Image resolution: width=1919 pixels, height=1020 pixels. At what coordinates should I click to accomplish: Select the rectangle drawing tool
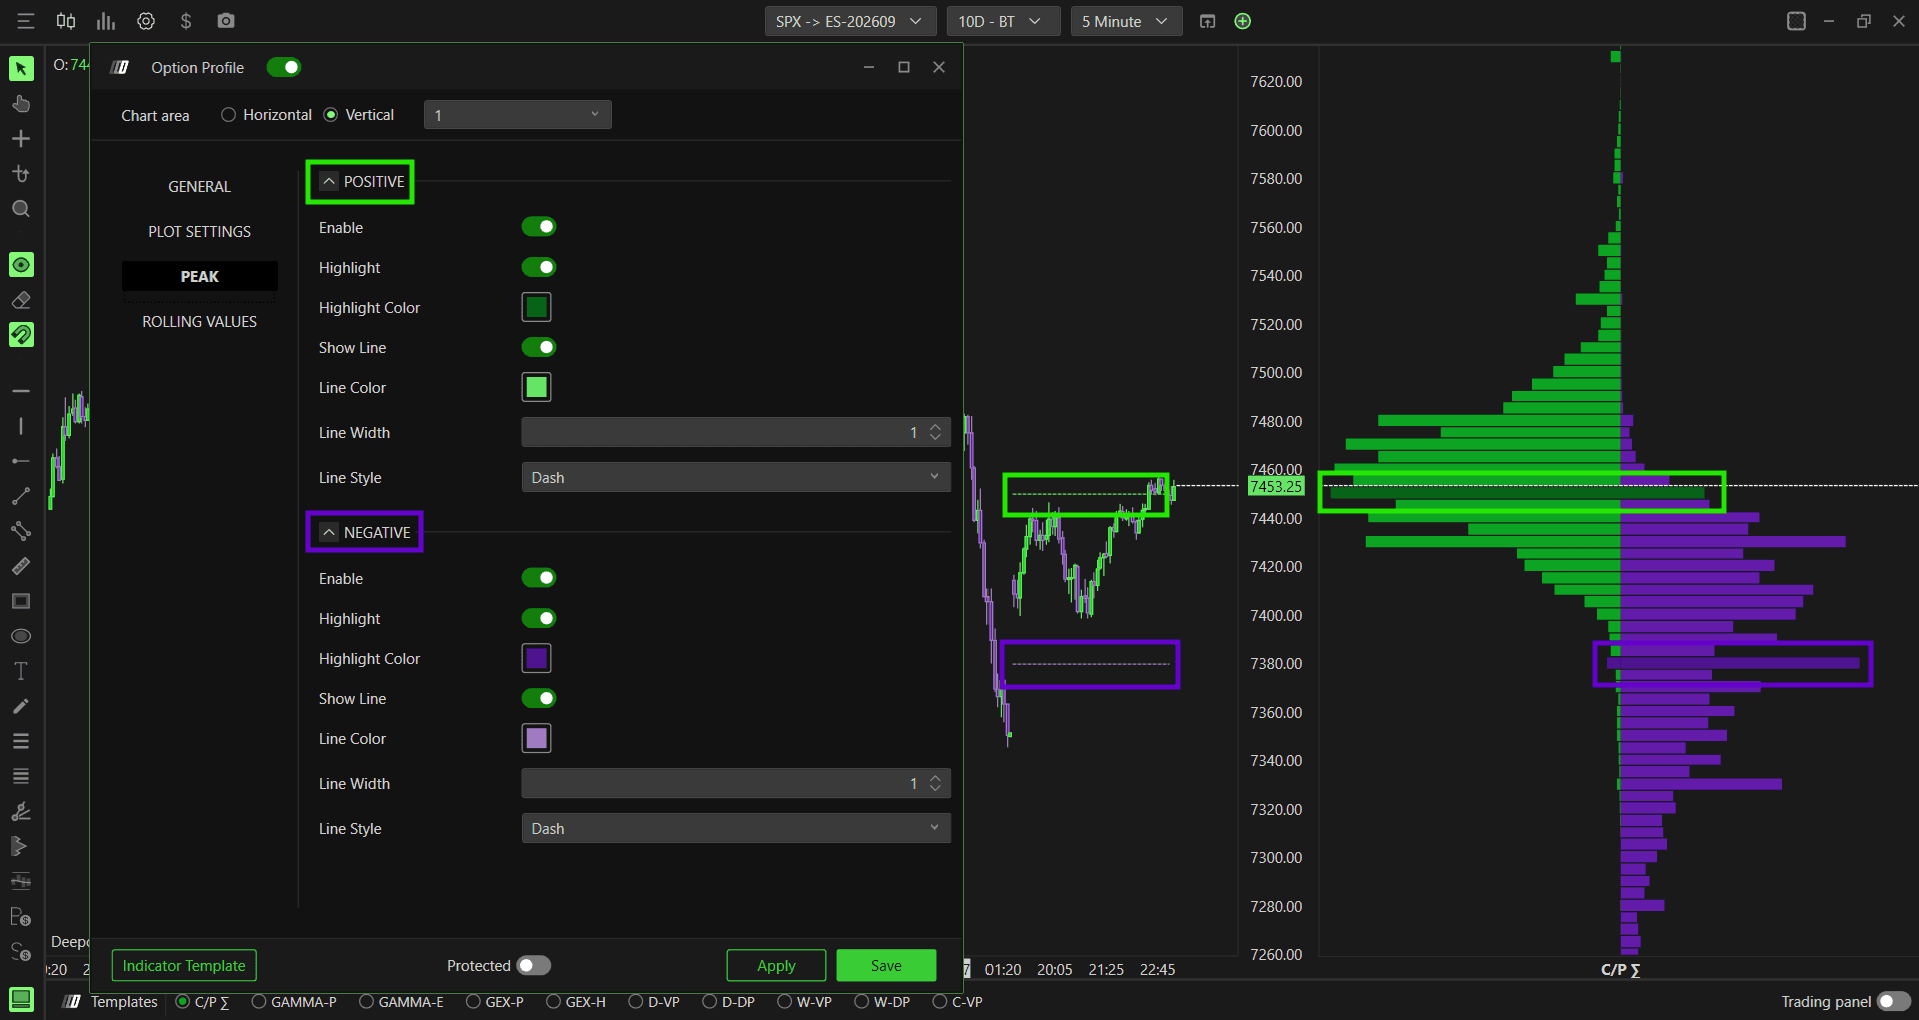tap(21, 601)
